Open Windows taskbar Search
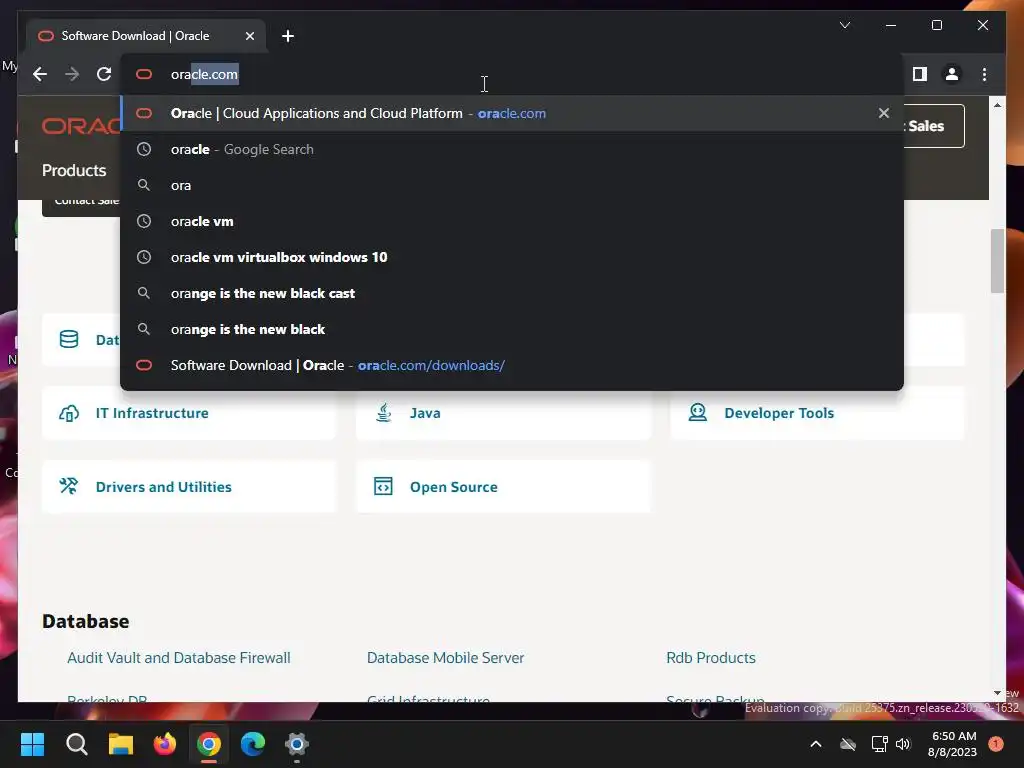1024x768 pixels. (76, 744)
